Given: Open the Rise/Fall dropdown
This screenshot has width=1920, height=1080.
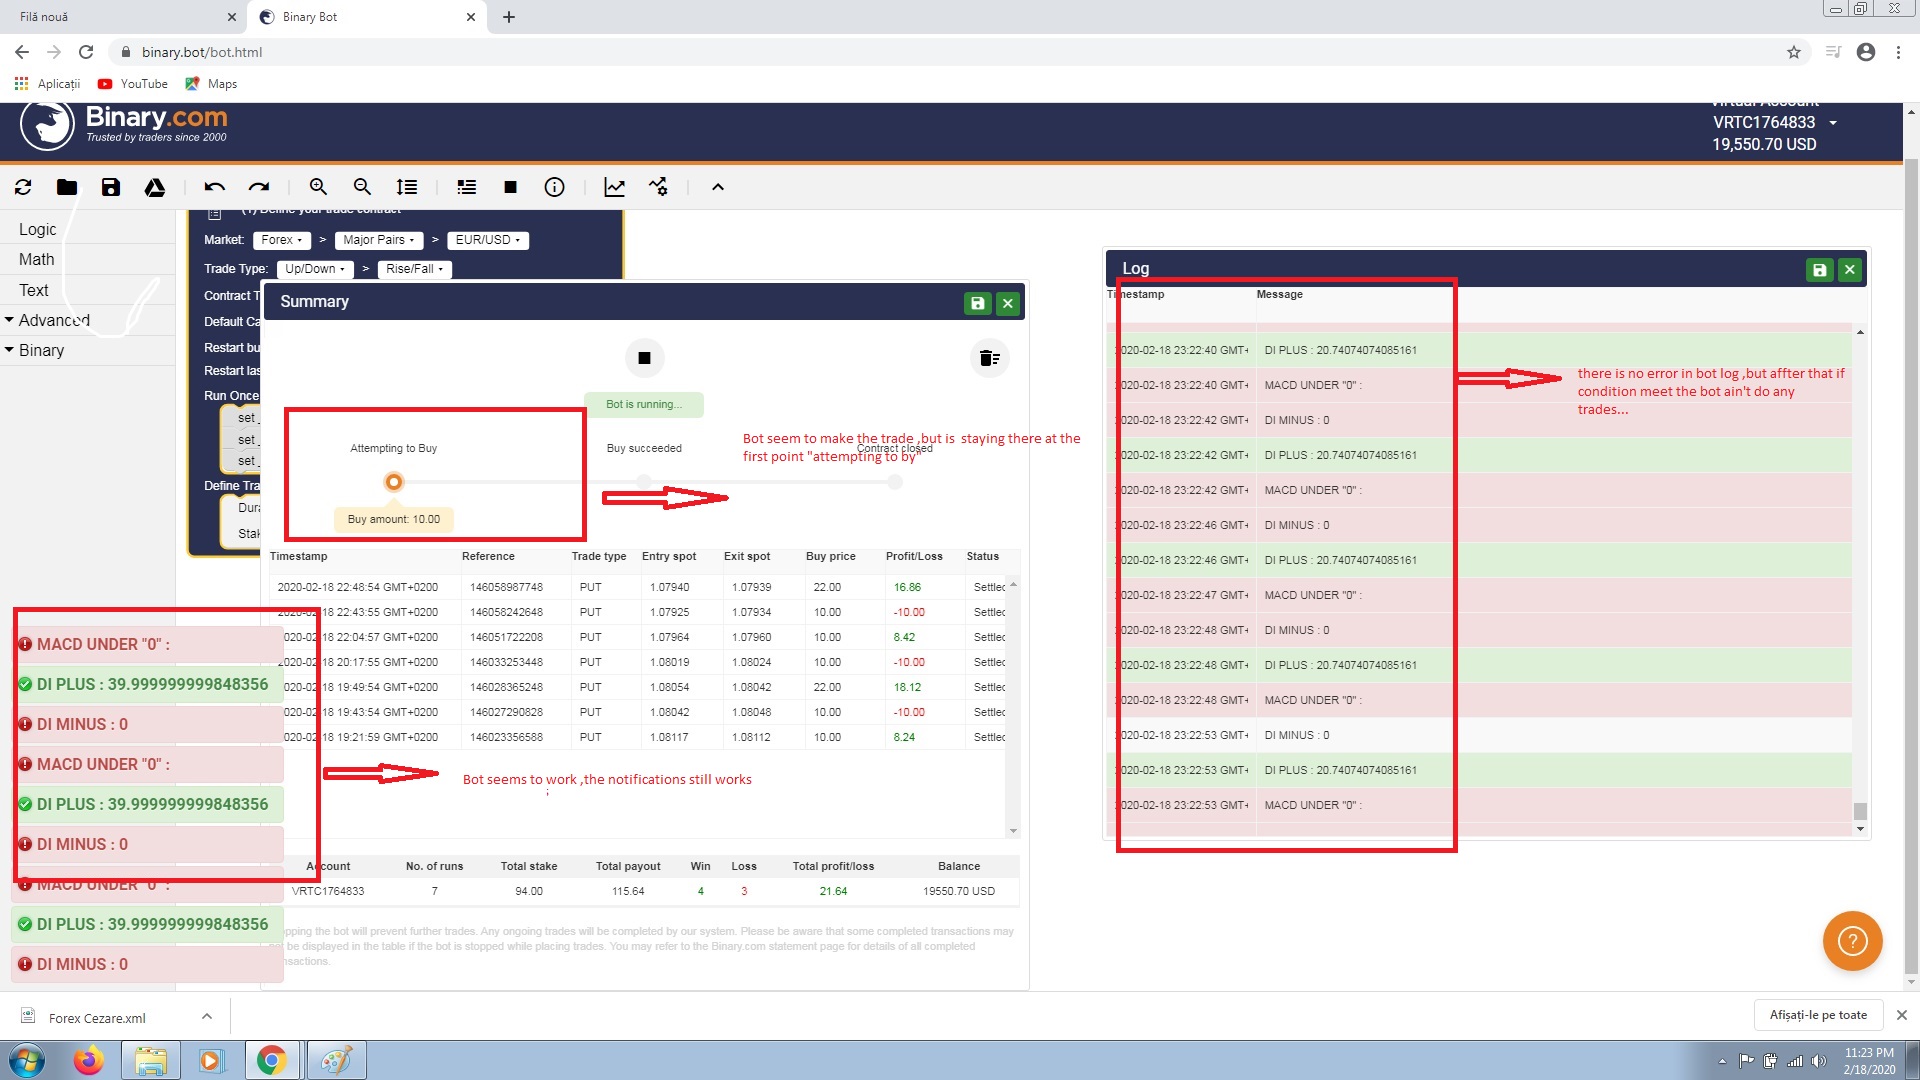Looking at the screenshot, I should tap(415, 269).
